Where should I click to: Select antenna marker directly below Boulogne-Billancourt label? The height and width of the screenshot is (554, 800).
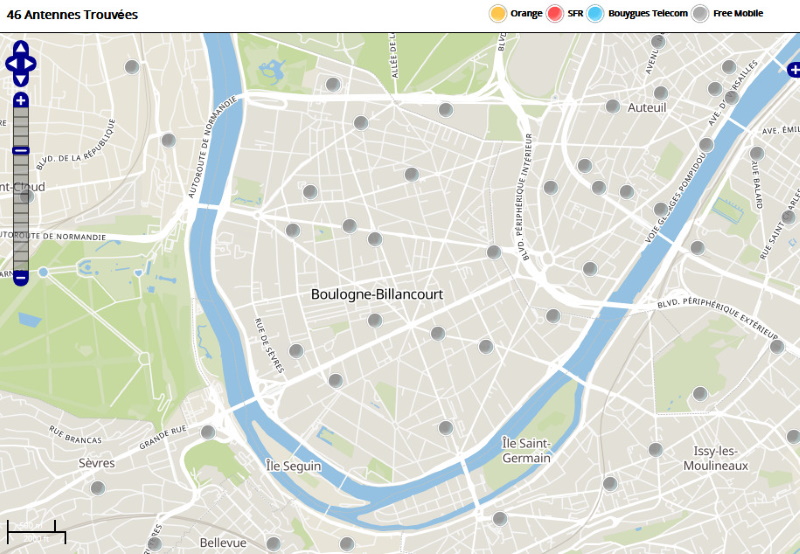pyautogui.click(x=375, y=321)
